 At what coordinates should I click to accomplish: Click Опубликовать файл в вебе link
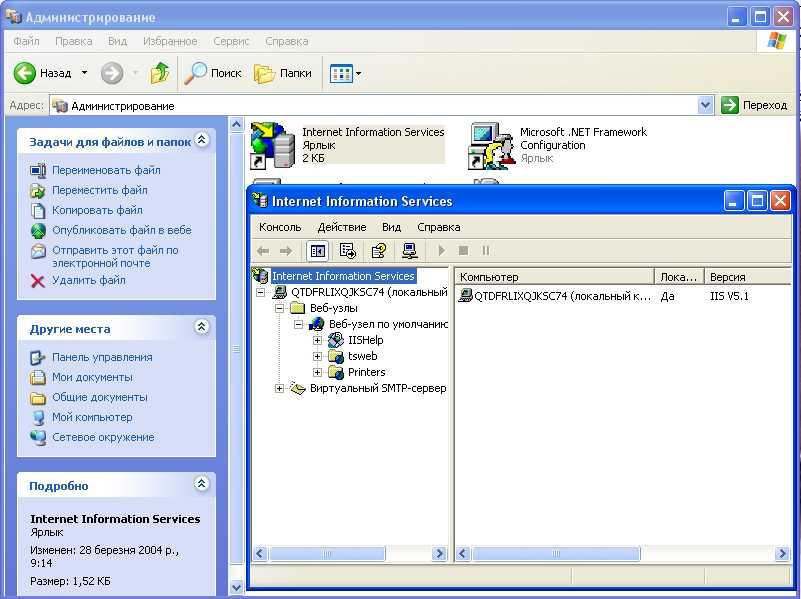click(122, 230)
